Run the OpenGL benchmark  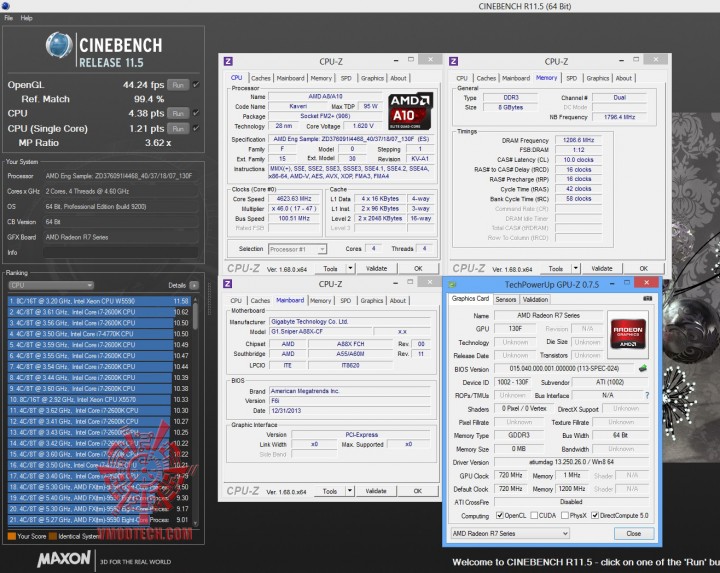coord(178,84)
